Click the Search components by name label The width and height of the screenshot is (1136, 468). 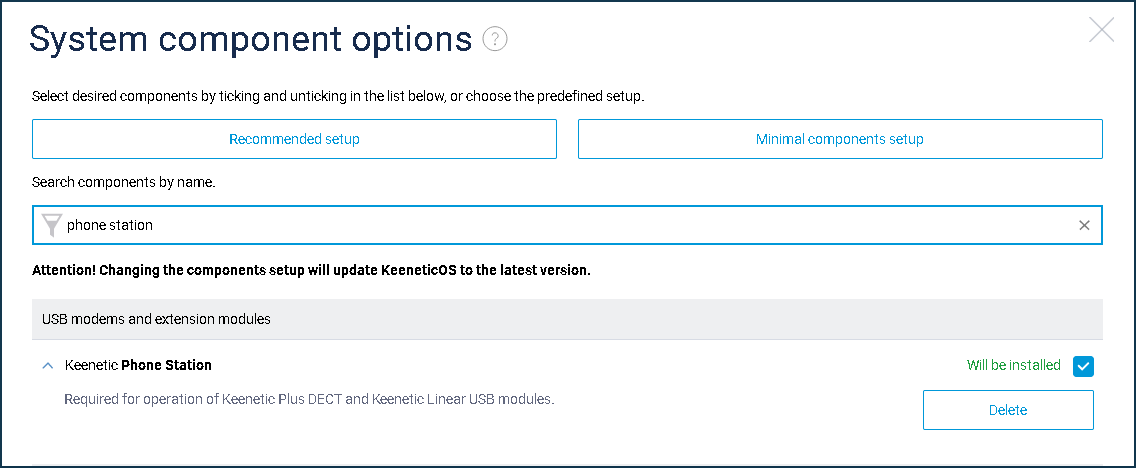pos(124,183)
